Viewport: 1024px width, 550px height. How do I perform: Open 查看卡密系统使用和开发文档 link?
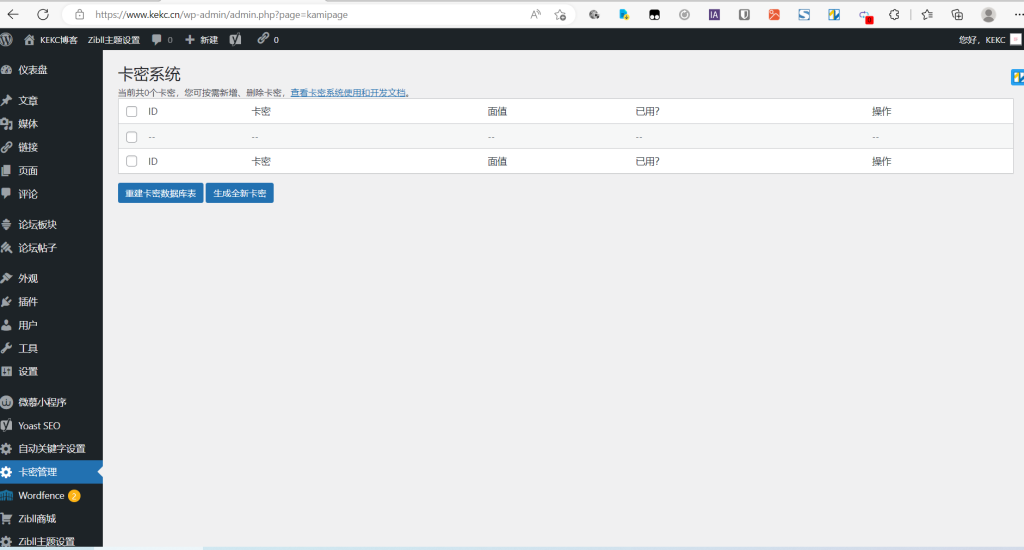point(348,93)
